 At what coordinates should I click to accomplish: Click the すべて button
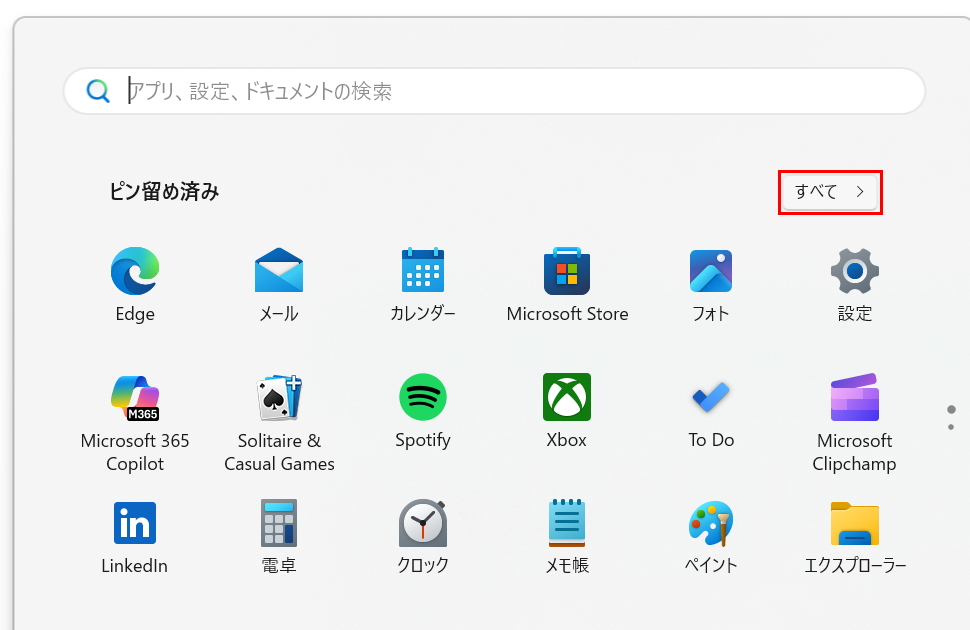[830, 192]
